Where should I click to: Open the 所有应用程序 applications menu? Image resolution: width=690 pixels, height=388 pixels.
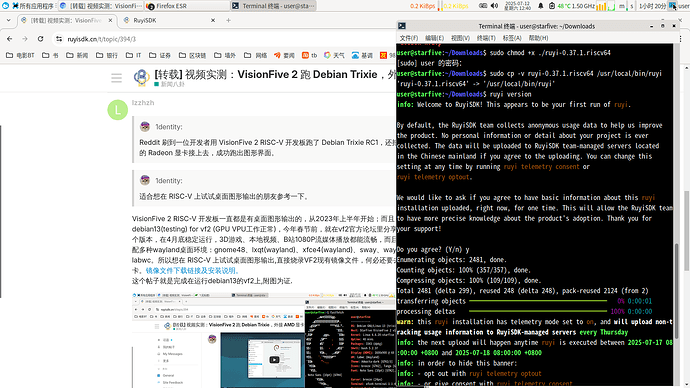click(33, 6)
